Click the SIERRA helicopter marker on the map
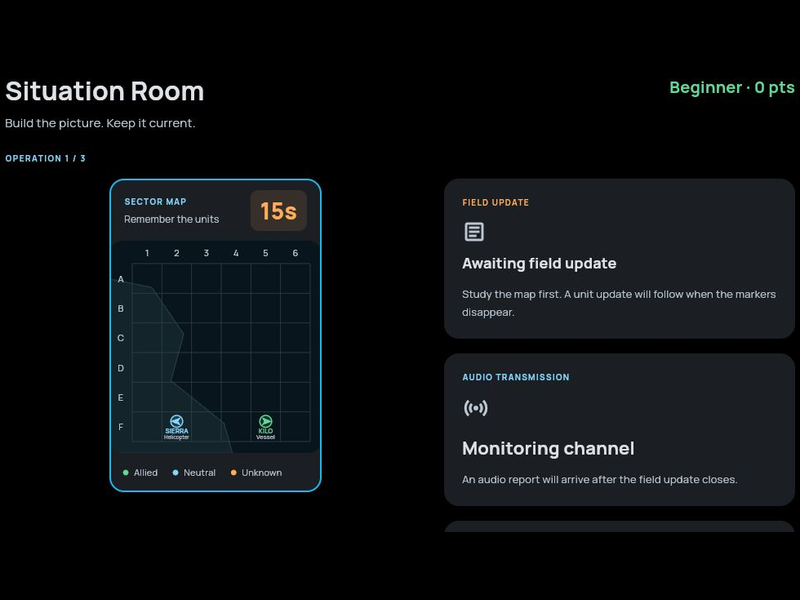This screenshot has height=600, width=800. click(177, 427)
